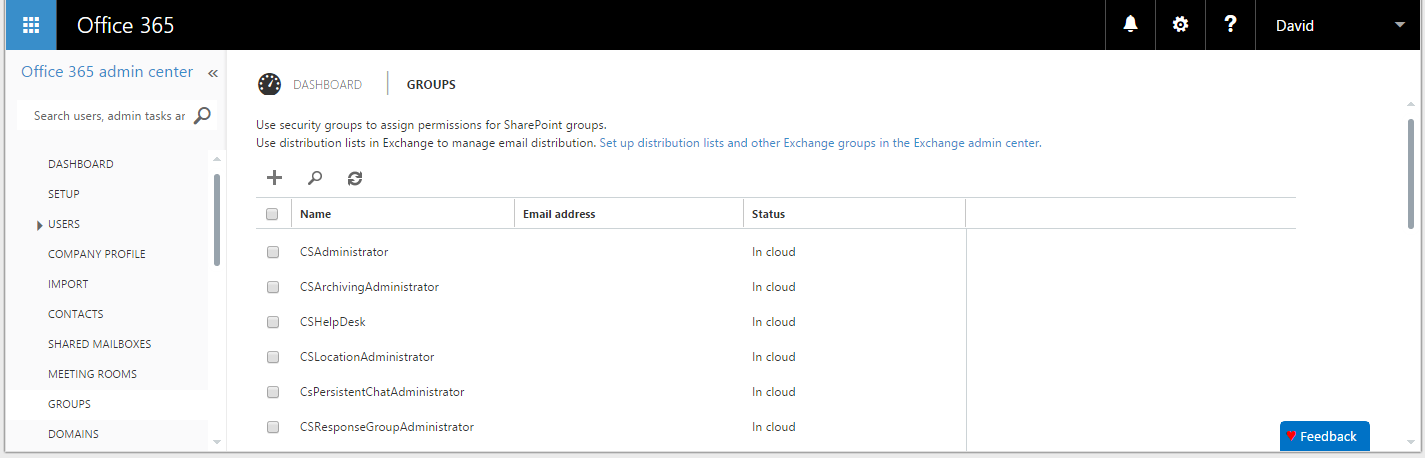This screenshot has width=1425, height=458.
Task: Check the CSHelpDesk row checkbox
Action: coord(272,322)
